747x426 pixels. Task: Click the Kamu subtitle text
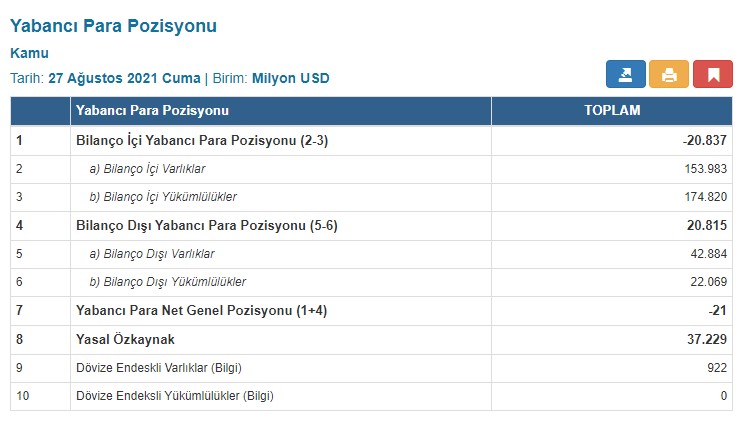point(29,53)
